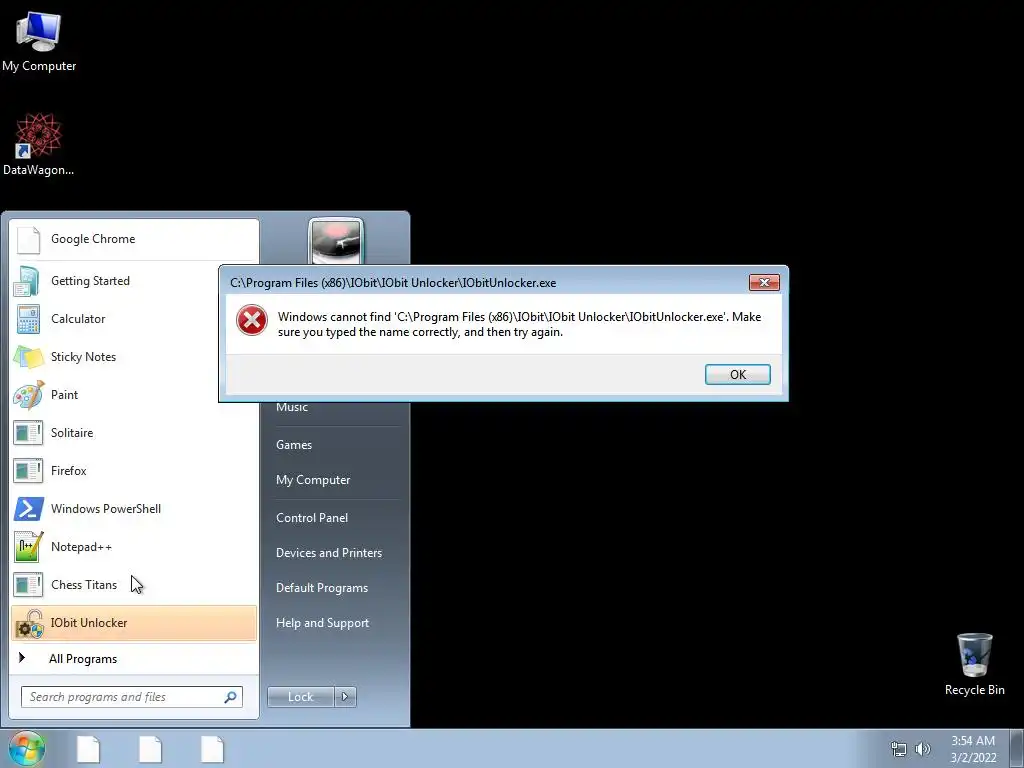
Task: Launch Google Chrome label in Start menu
Action: pos(93,239)
